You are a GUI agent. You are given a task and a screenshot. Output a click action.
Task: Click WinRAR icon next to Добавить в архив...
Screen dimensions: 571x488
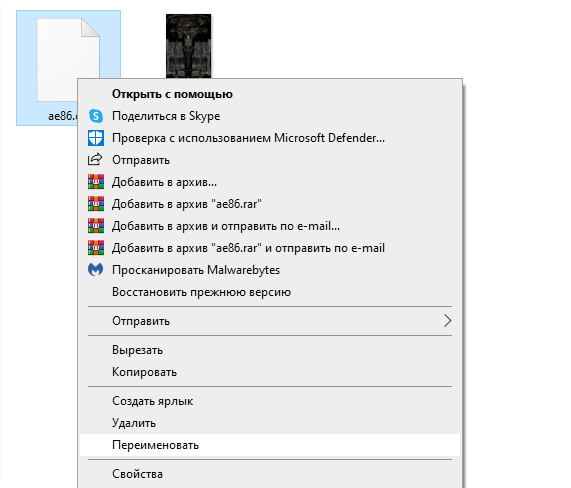click(x=96, y=182)
